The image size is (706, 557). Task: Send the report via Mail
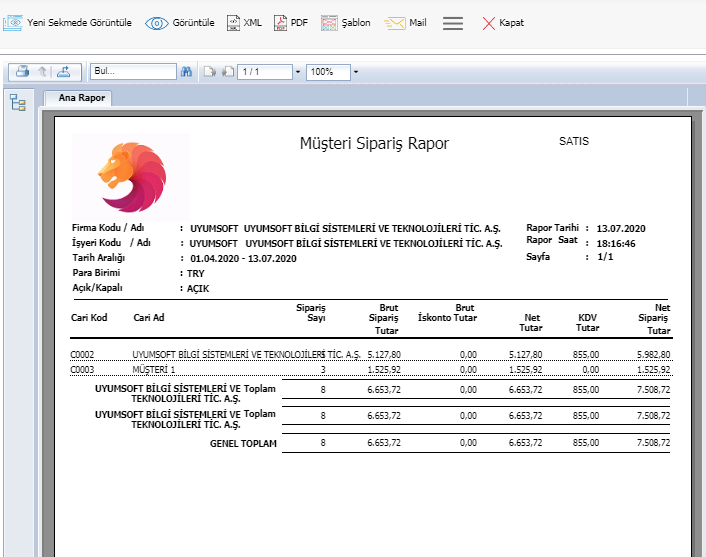406,22
